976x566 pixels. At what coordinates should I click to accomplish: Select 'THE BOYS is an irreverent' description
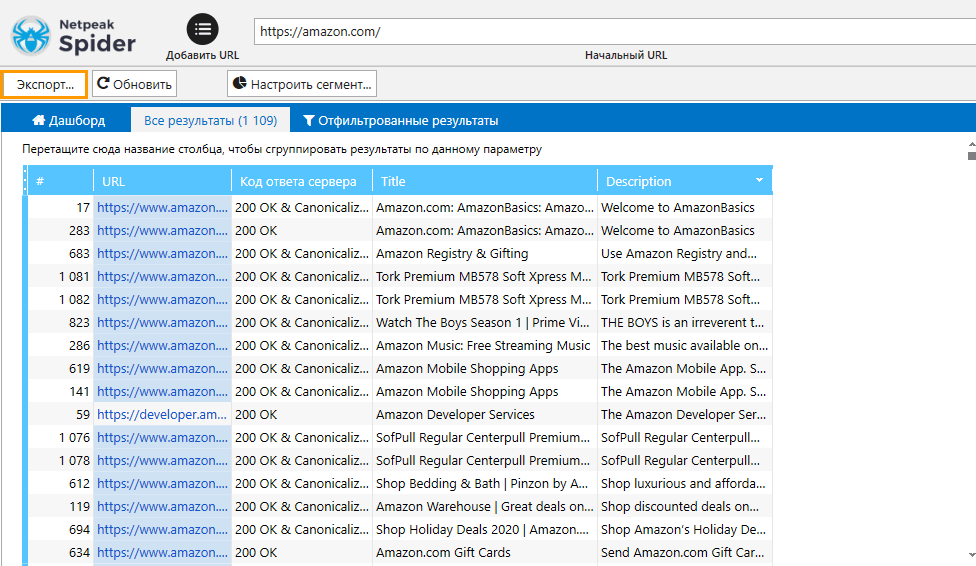(x=685, y=323)
